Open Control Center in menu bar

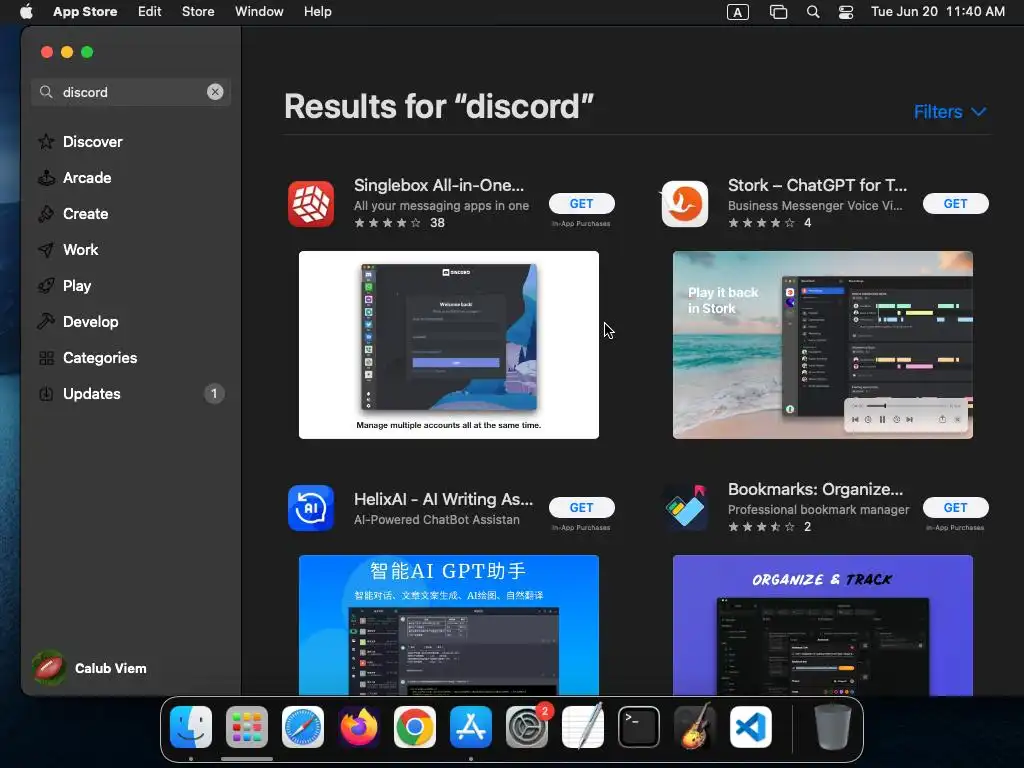click(846, 12)
